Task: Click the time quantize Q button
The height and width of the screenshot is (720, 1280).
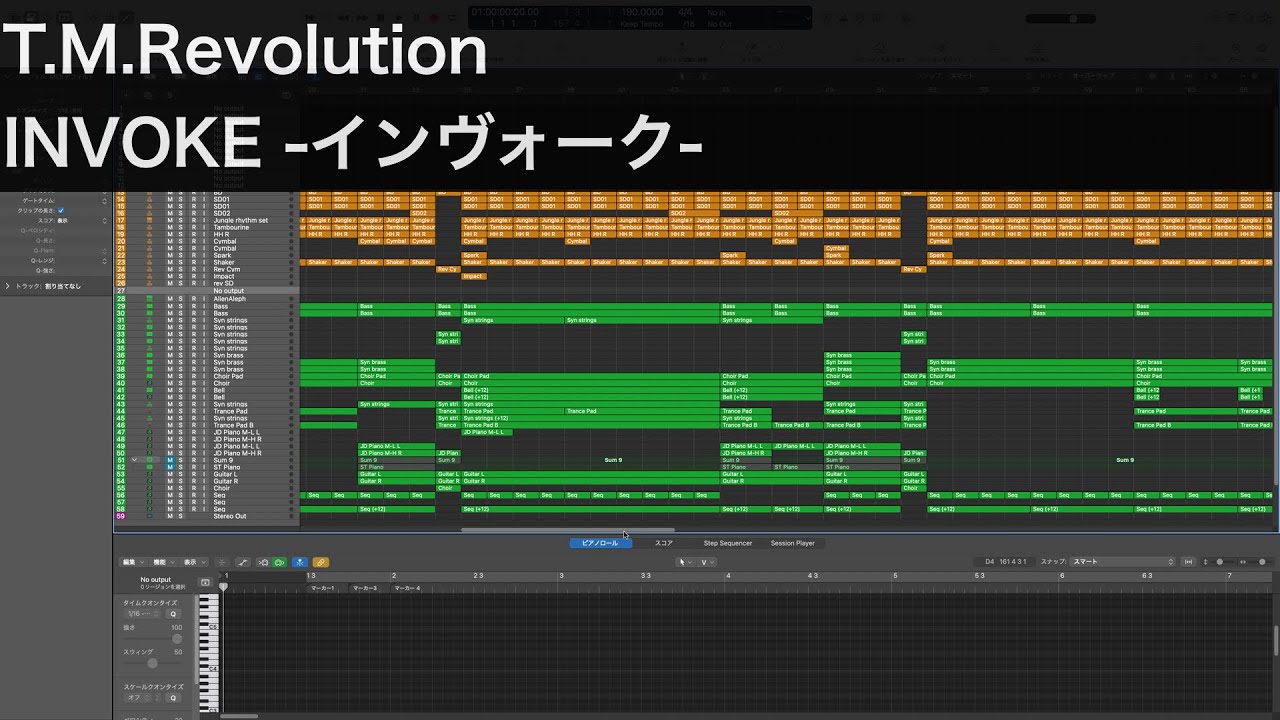Action: pos(173,614)
